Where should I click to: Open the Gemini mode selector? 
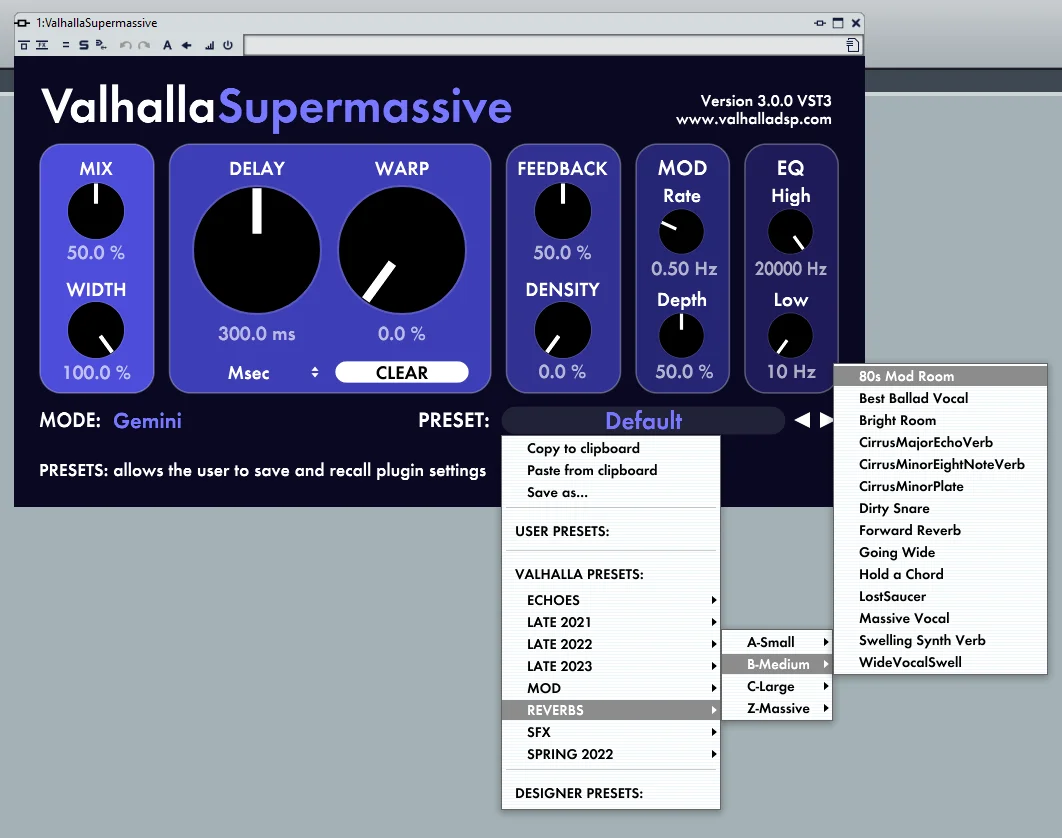(148, 421)
